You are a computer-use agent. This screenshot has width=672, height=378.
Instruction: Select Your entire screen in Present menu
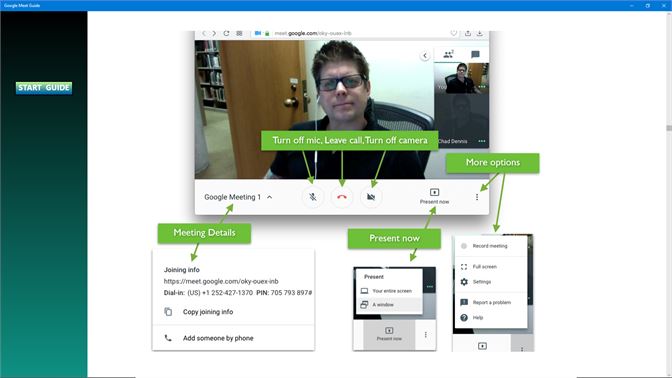pos(389,291)
